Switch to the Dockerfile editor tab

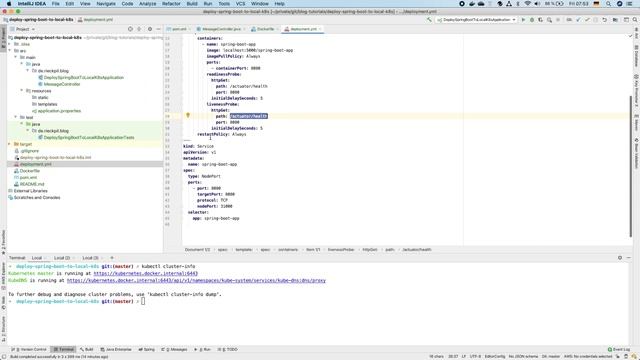click(x=265, y=29)
